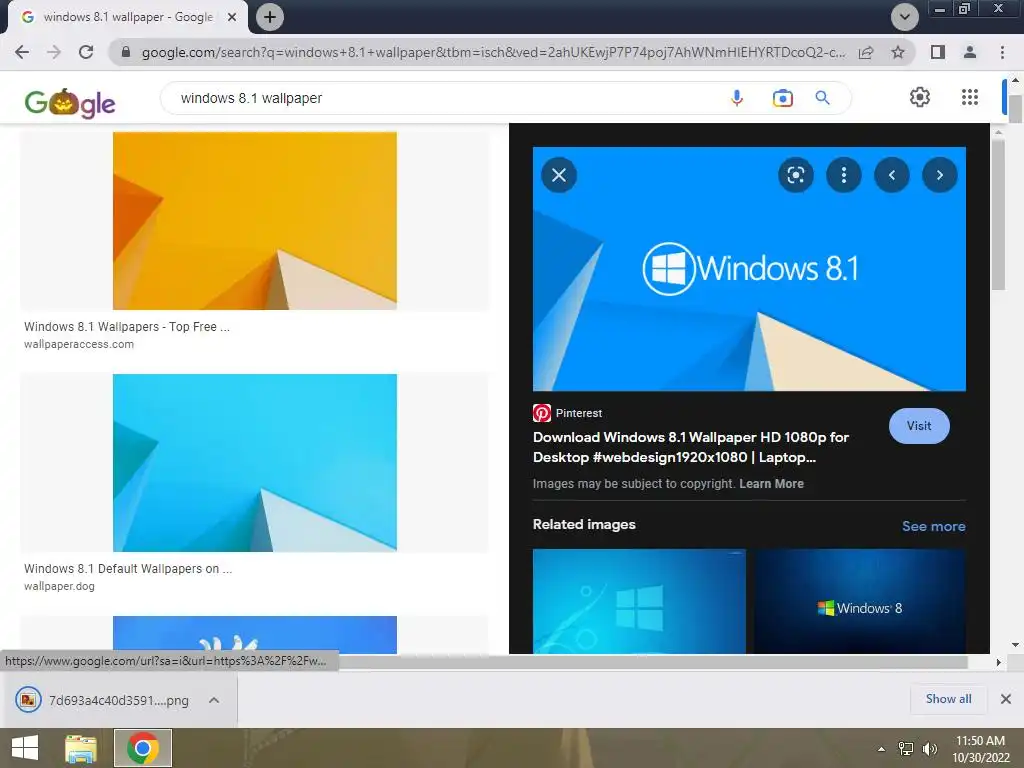Open Chrome profile menu
Image resolution: width=1024 pixels, height=768 pixels.
tap(970, 52)
